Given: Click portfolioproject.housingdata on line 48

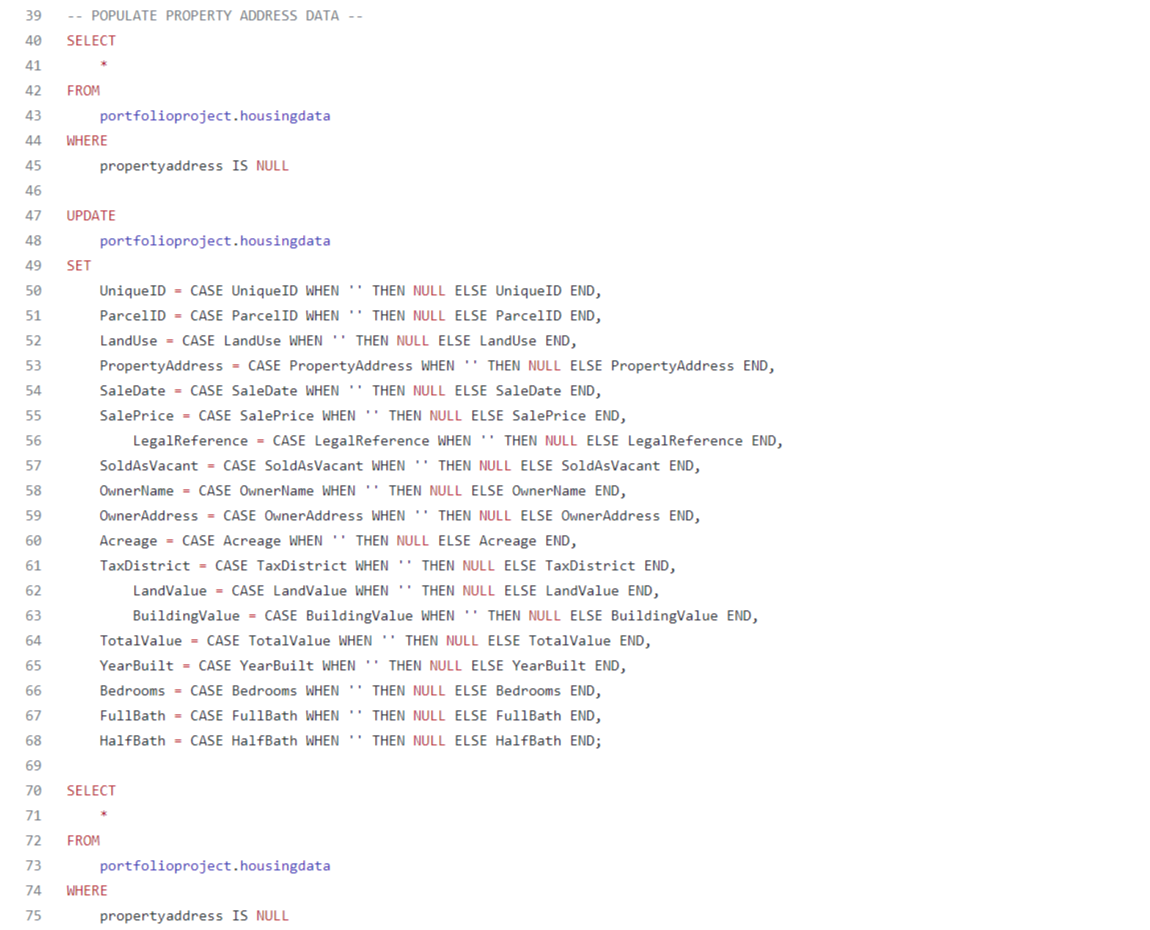Looking at the screenshot, I should [x=215, y=241].
